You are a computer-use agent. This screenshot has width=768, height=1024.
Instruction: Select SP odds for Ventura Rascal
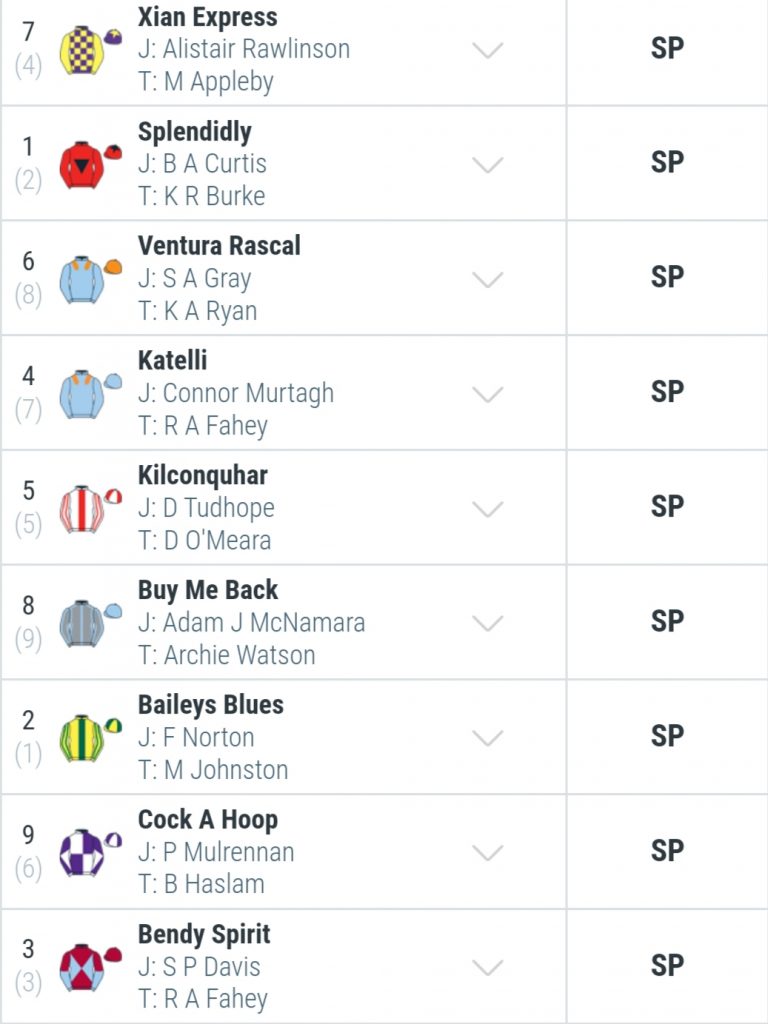tap(667, 278)
